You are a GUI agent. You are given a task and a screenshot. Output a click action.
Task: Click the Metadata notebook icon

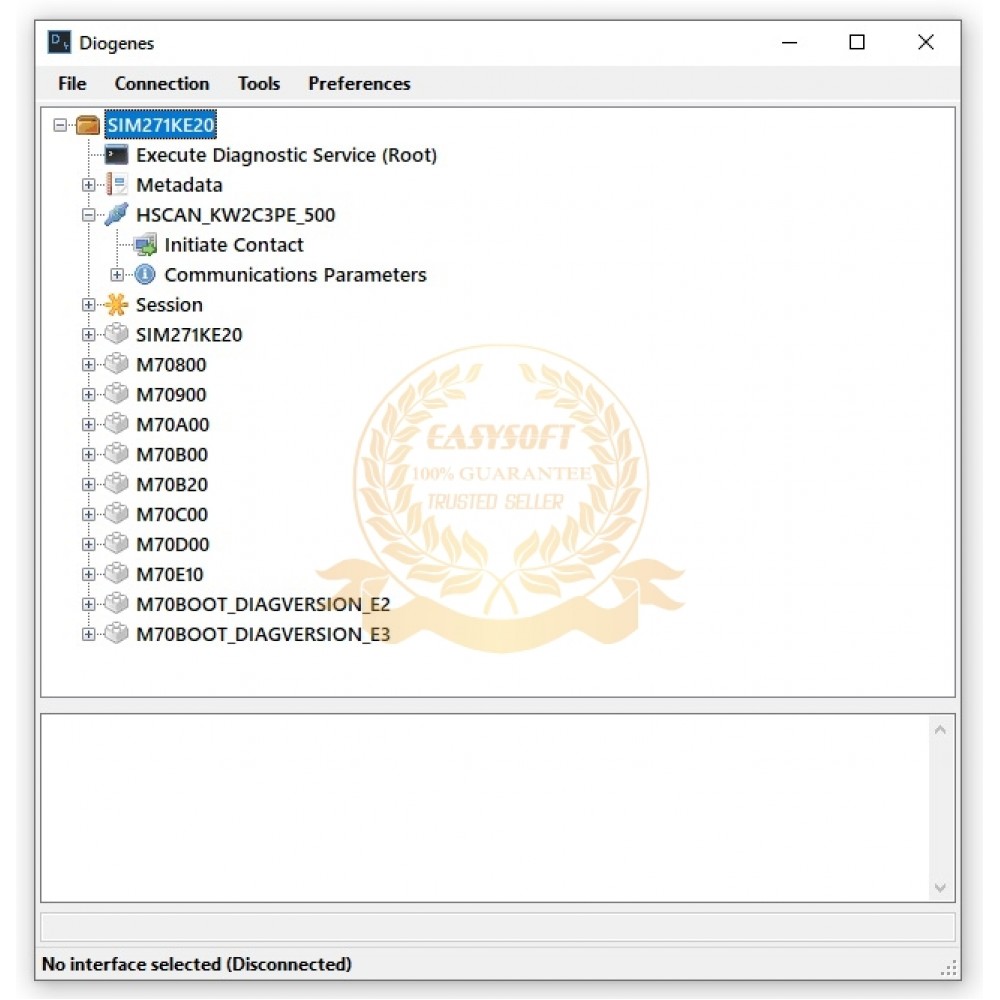click(117, 186)
